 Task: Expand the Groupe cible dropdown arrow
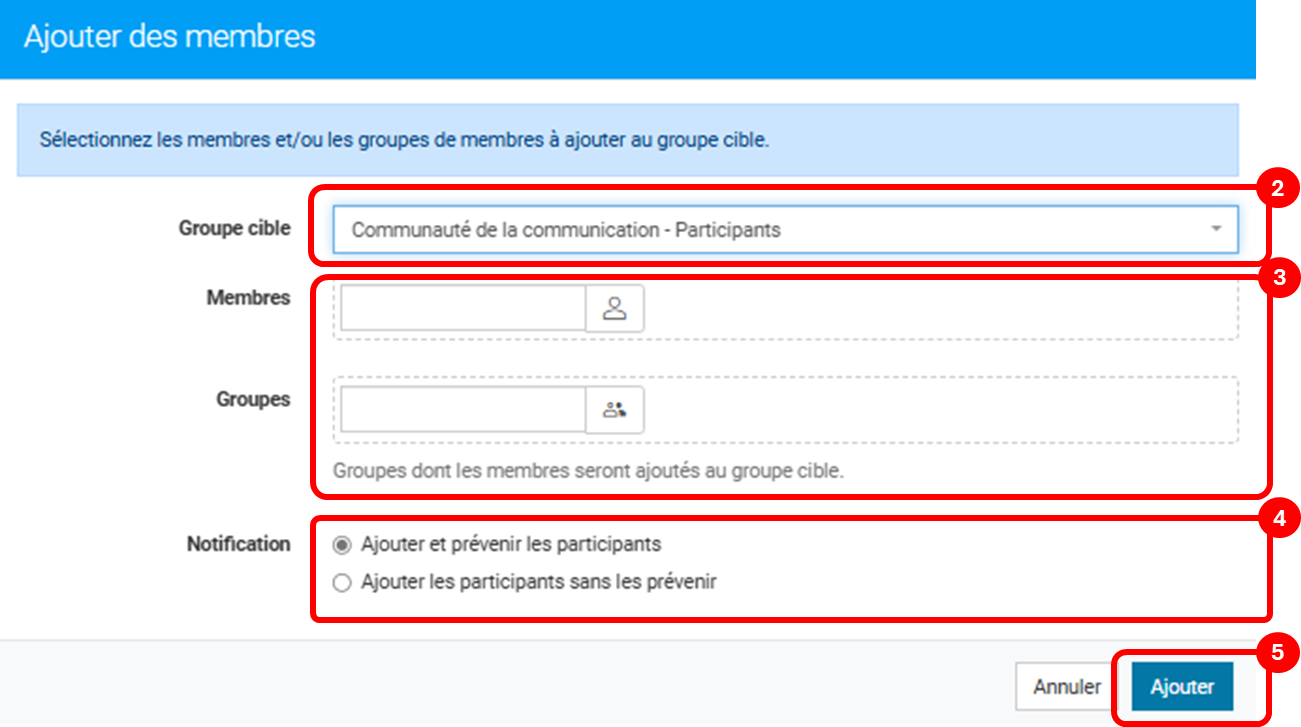tap(1216, 229)
